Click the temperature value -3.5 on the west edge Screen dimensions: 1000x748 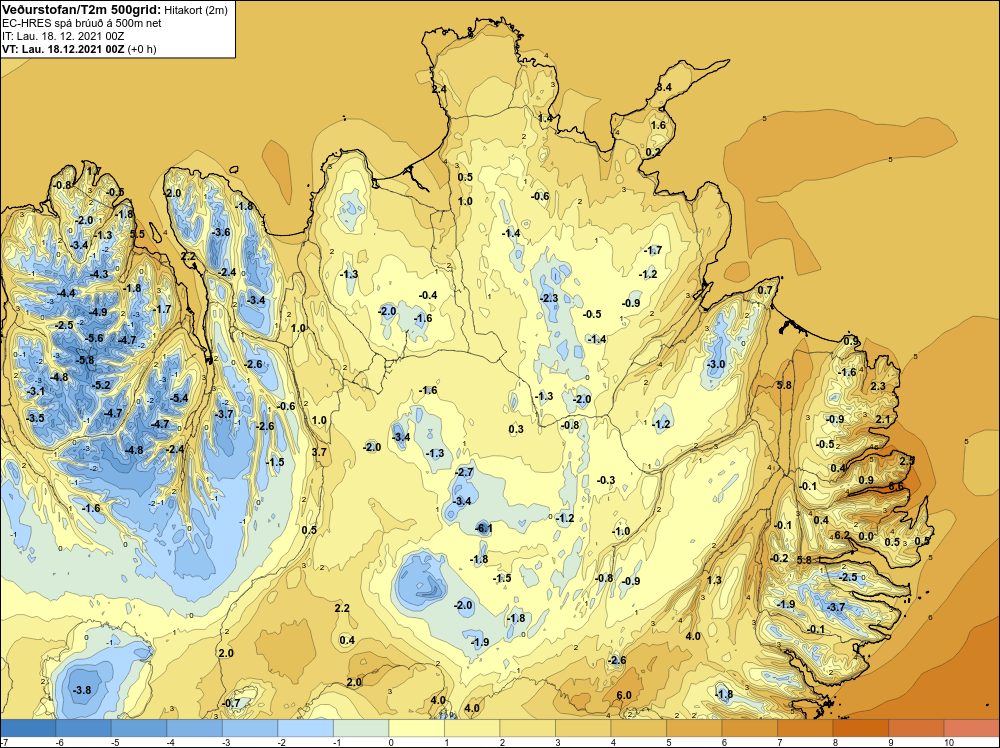[36, 418]
